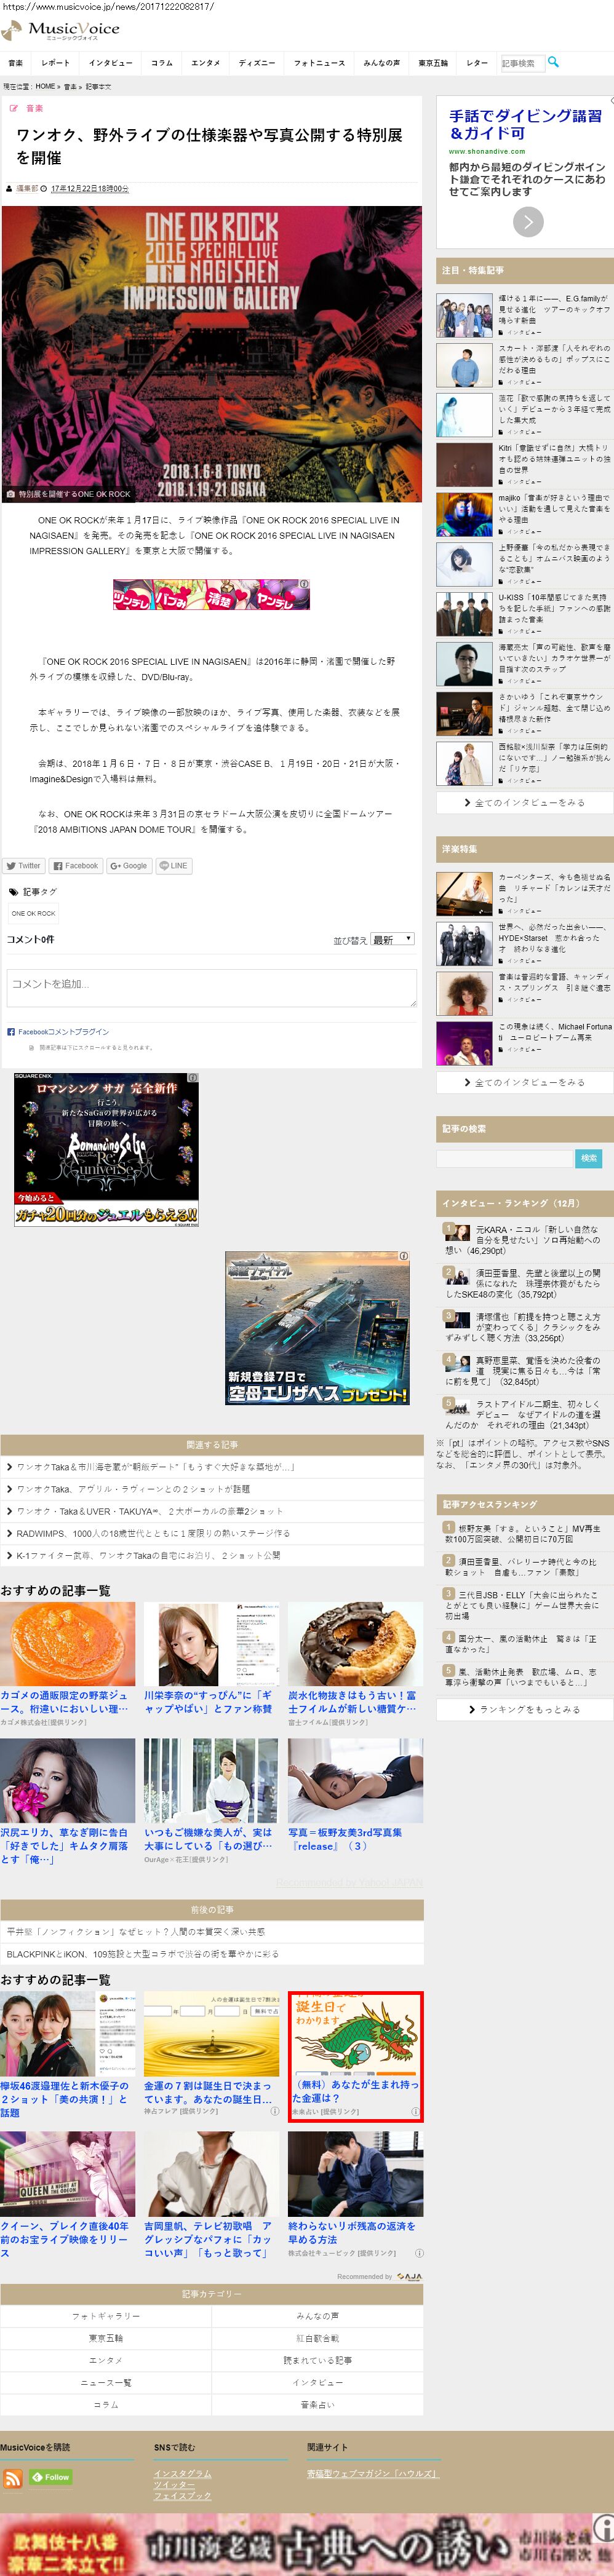614x2576 pixels.
Task: Open the ツンデレ ヤンデレ banner ad
Action: click(x=211, y=594)
